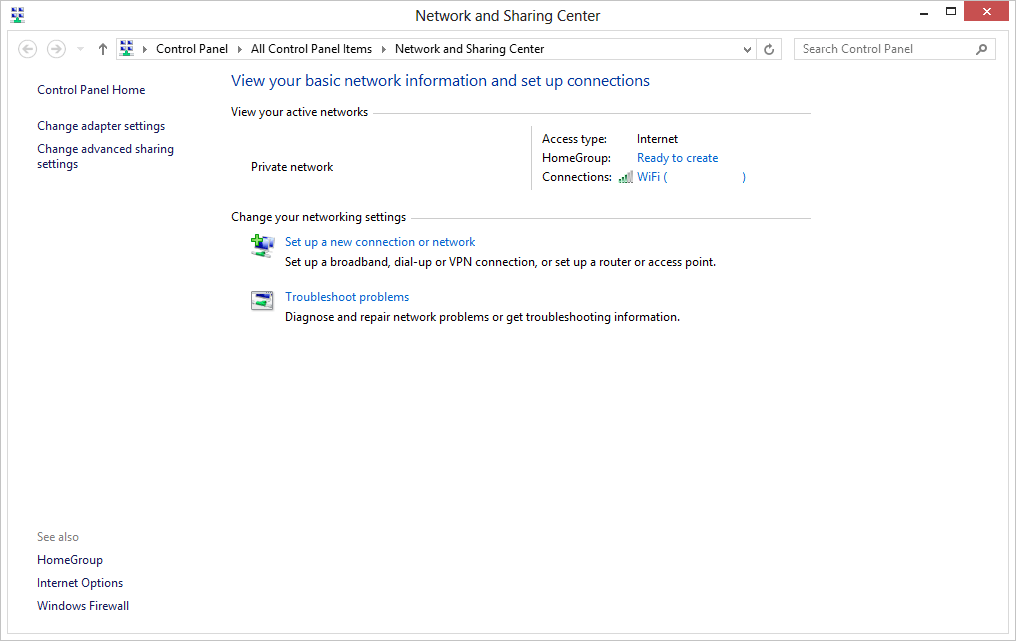Click the search magnifier icon
Screen dimensions: 1016x641
981,49
